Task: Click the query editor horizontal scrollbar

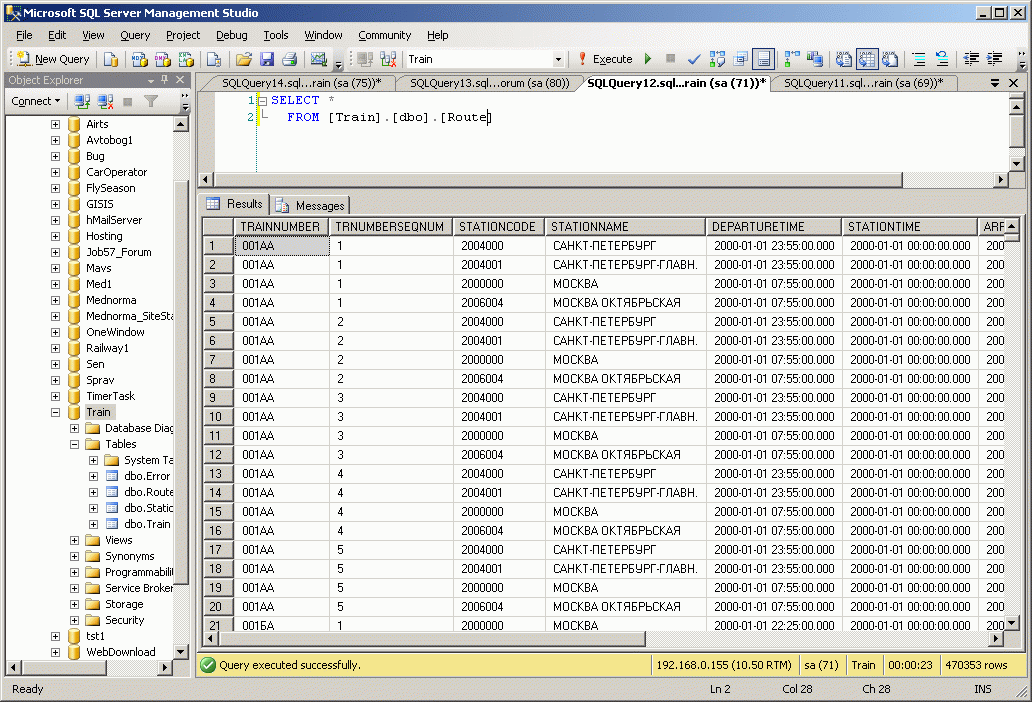Action: pos(559,180)
